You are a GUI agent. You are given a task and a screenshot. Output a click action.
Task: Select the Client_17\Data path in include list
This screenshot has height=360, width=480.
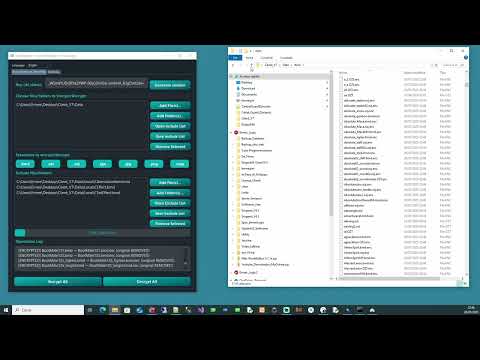(x=50, y=105)
